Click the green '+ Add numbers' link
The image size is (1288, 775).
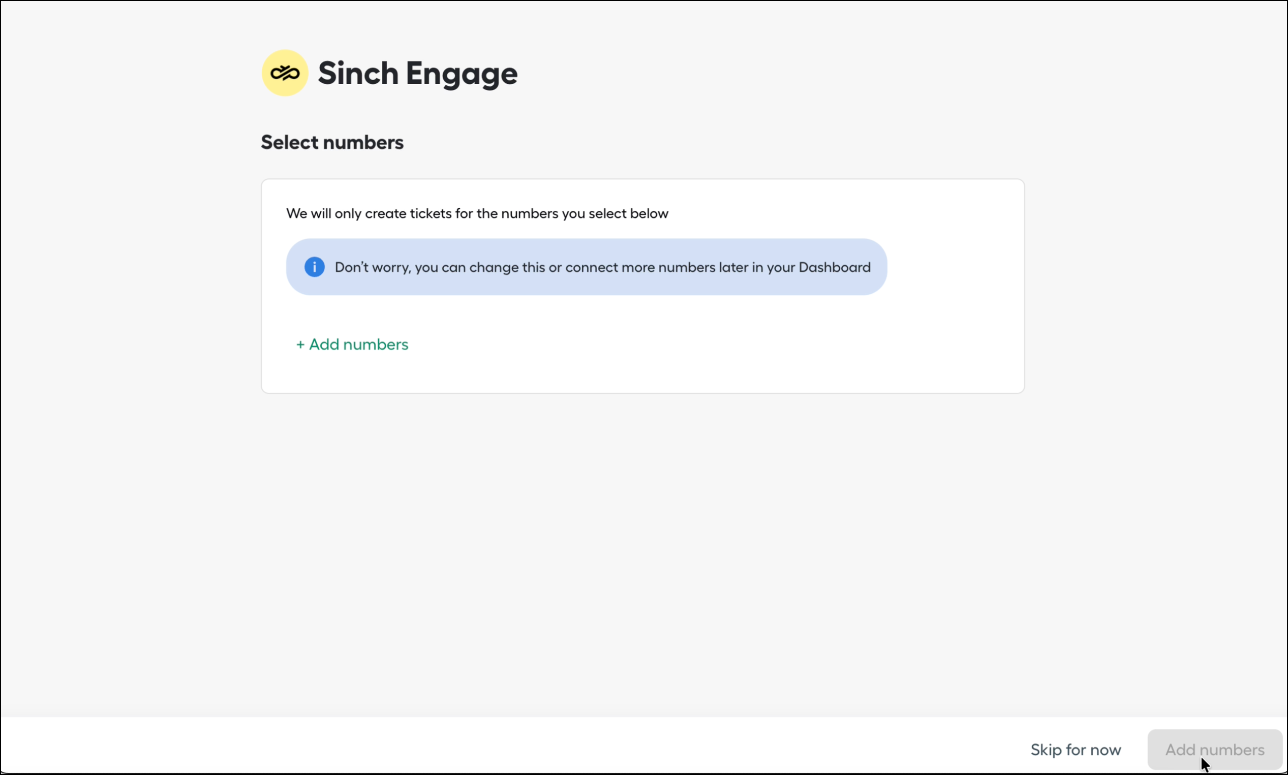click(352, 344)
